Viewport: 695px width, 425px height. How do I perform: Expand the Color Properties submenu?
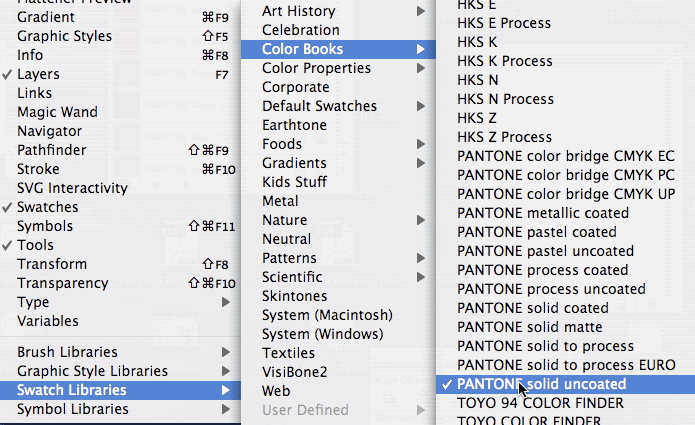(x=338, y=68)
